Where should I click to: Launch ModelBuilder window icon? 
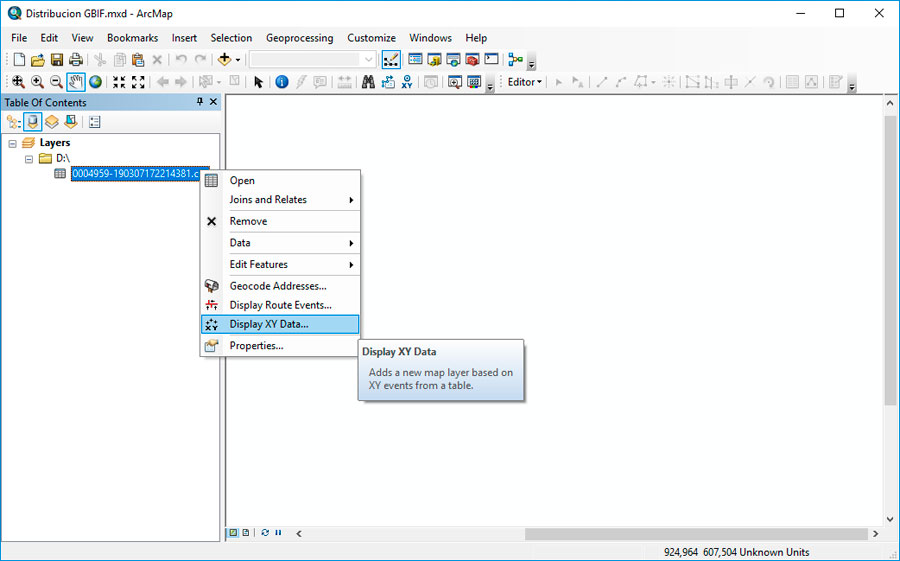point(515,60)
